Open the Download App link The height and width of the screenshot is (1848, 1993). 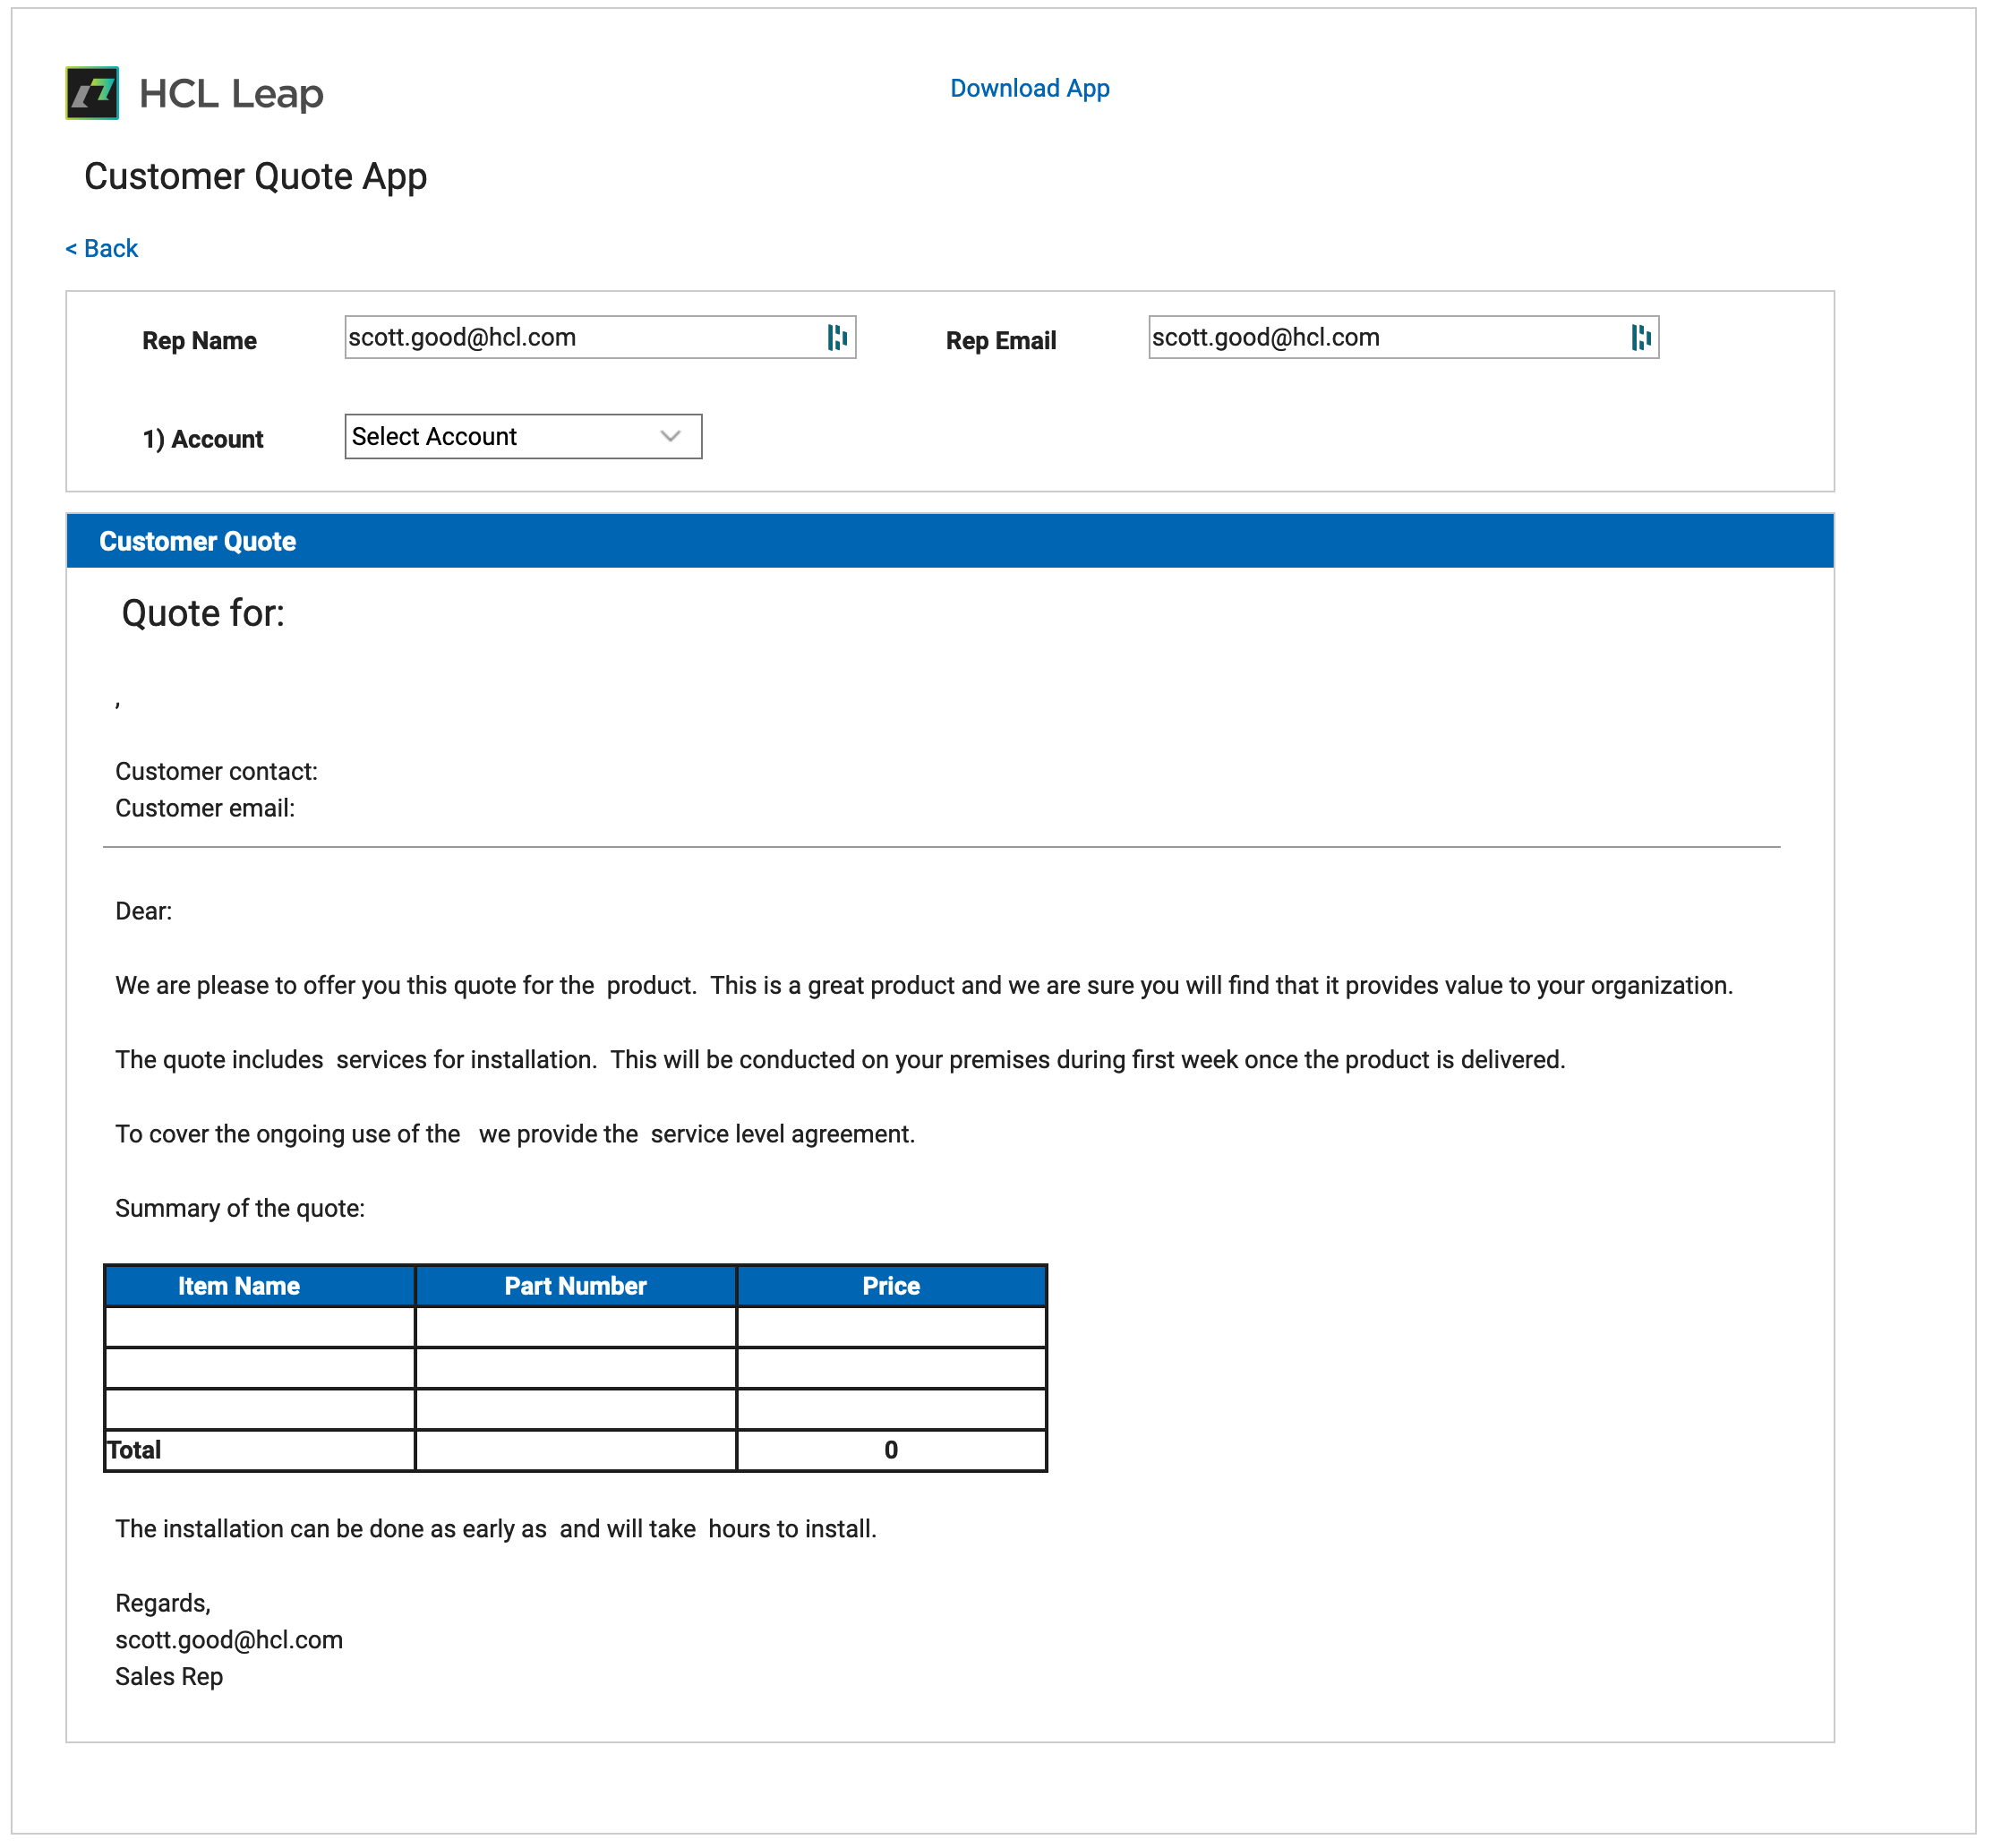point(1030,88)
